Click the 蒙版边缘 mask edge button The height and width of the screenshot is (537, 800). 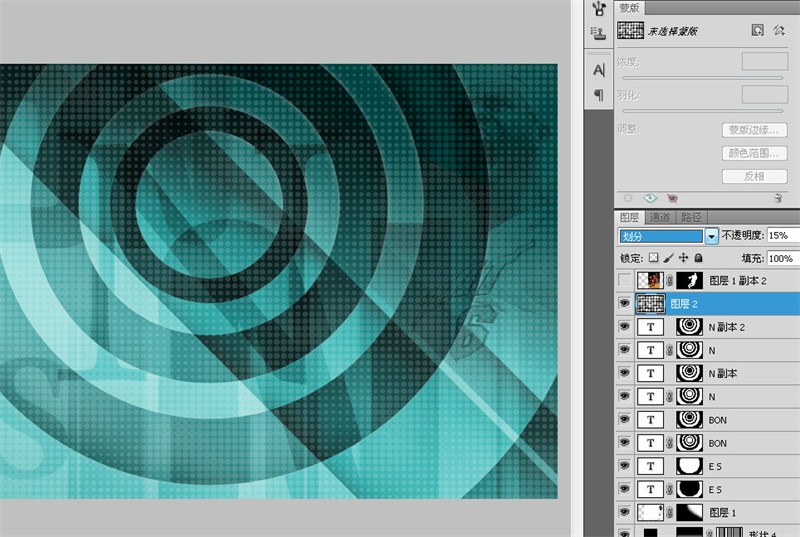(755, 130)
